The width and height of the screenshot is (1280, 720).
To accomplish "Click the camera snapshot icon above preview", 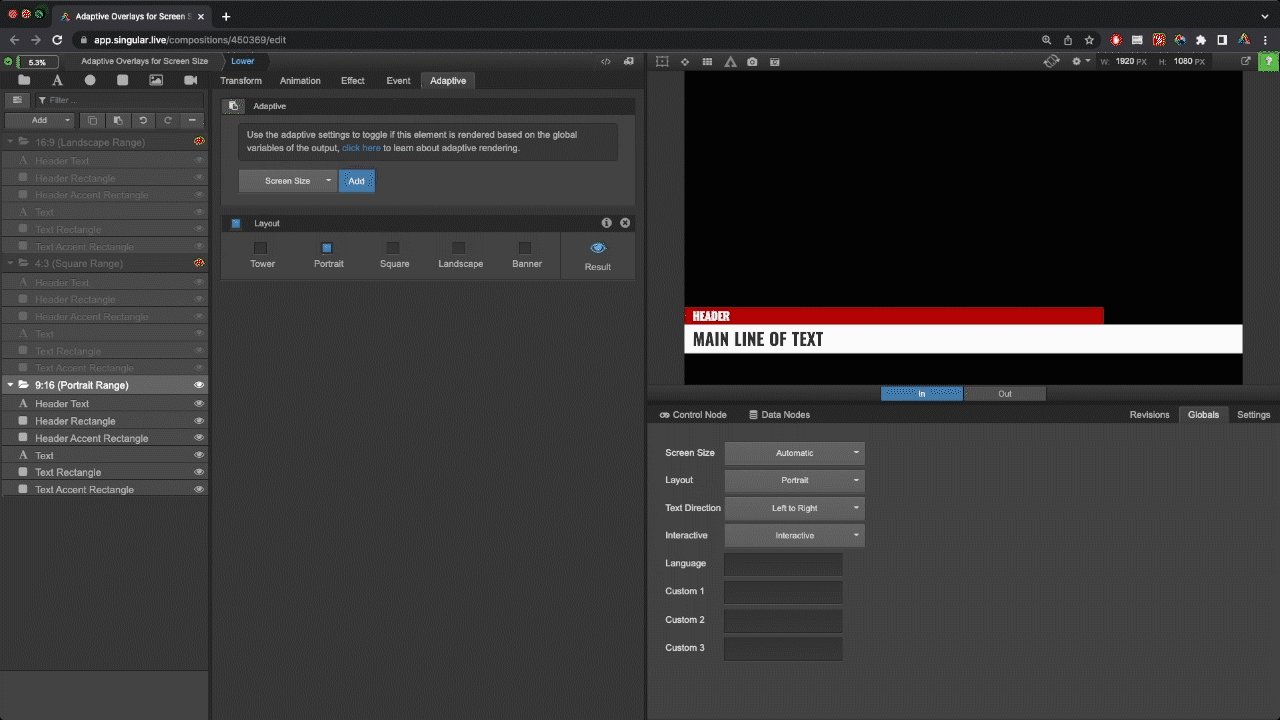I will tap(752, 62).
